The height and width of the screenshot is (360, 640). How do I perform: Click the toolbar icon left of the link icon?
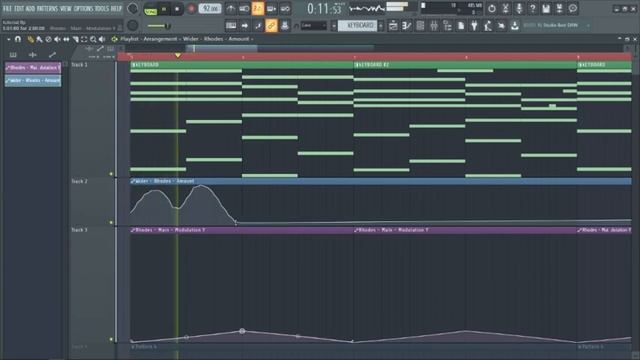point(258,26)
